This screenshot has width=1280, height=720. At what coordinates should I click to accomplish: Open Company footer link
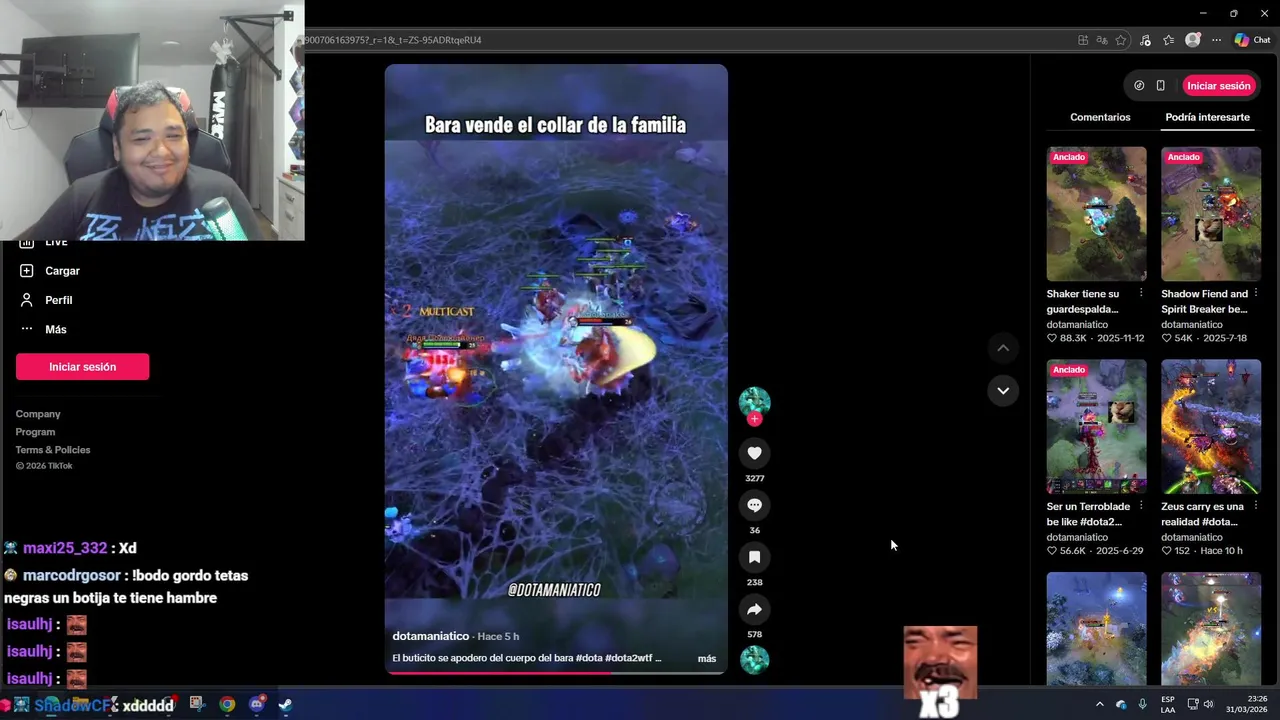(x=38, y=414)
